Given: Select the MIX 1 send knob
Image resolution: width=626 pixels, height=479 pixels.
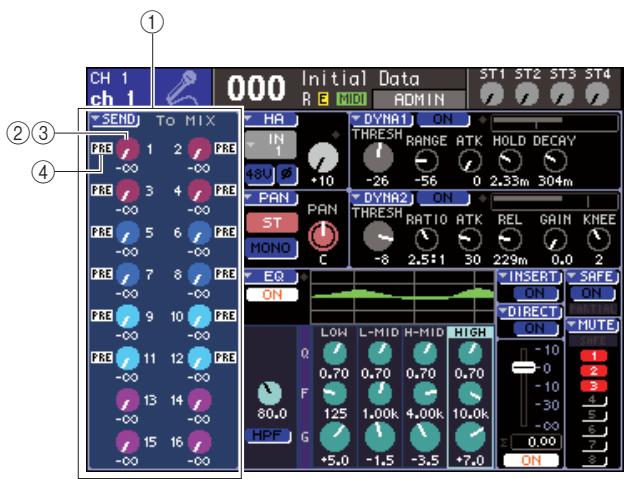Looking at the screenshot, I should (128, 149).
